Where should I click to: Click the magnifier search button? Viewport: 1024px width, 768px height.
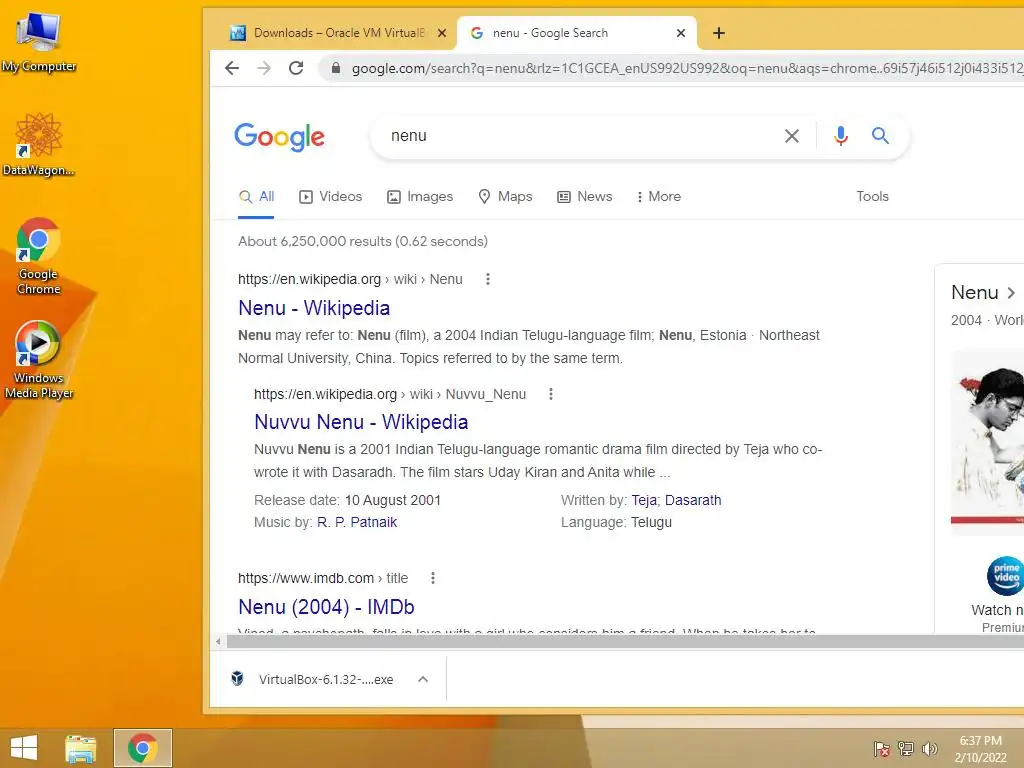pos(880,136)
